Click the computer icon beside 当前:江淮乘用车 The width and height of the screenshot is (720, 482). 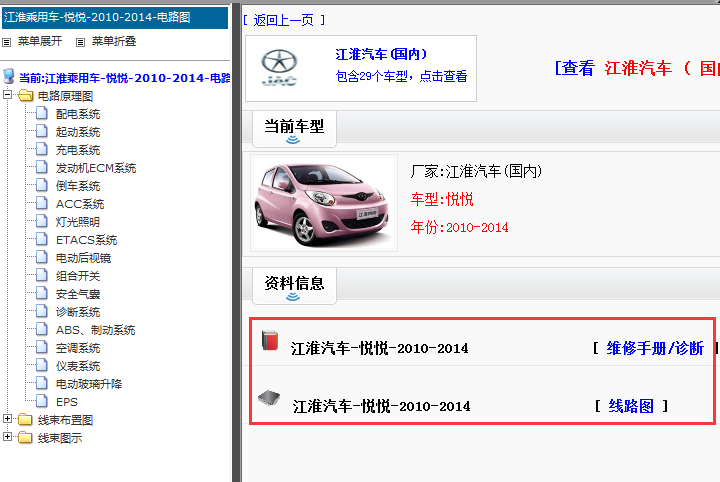tap(8, 76)
